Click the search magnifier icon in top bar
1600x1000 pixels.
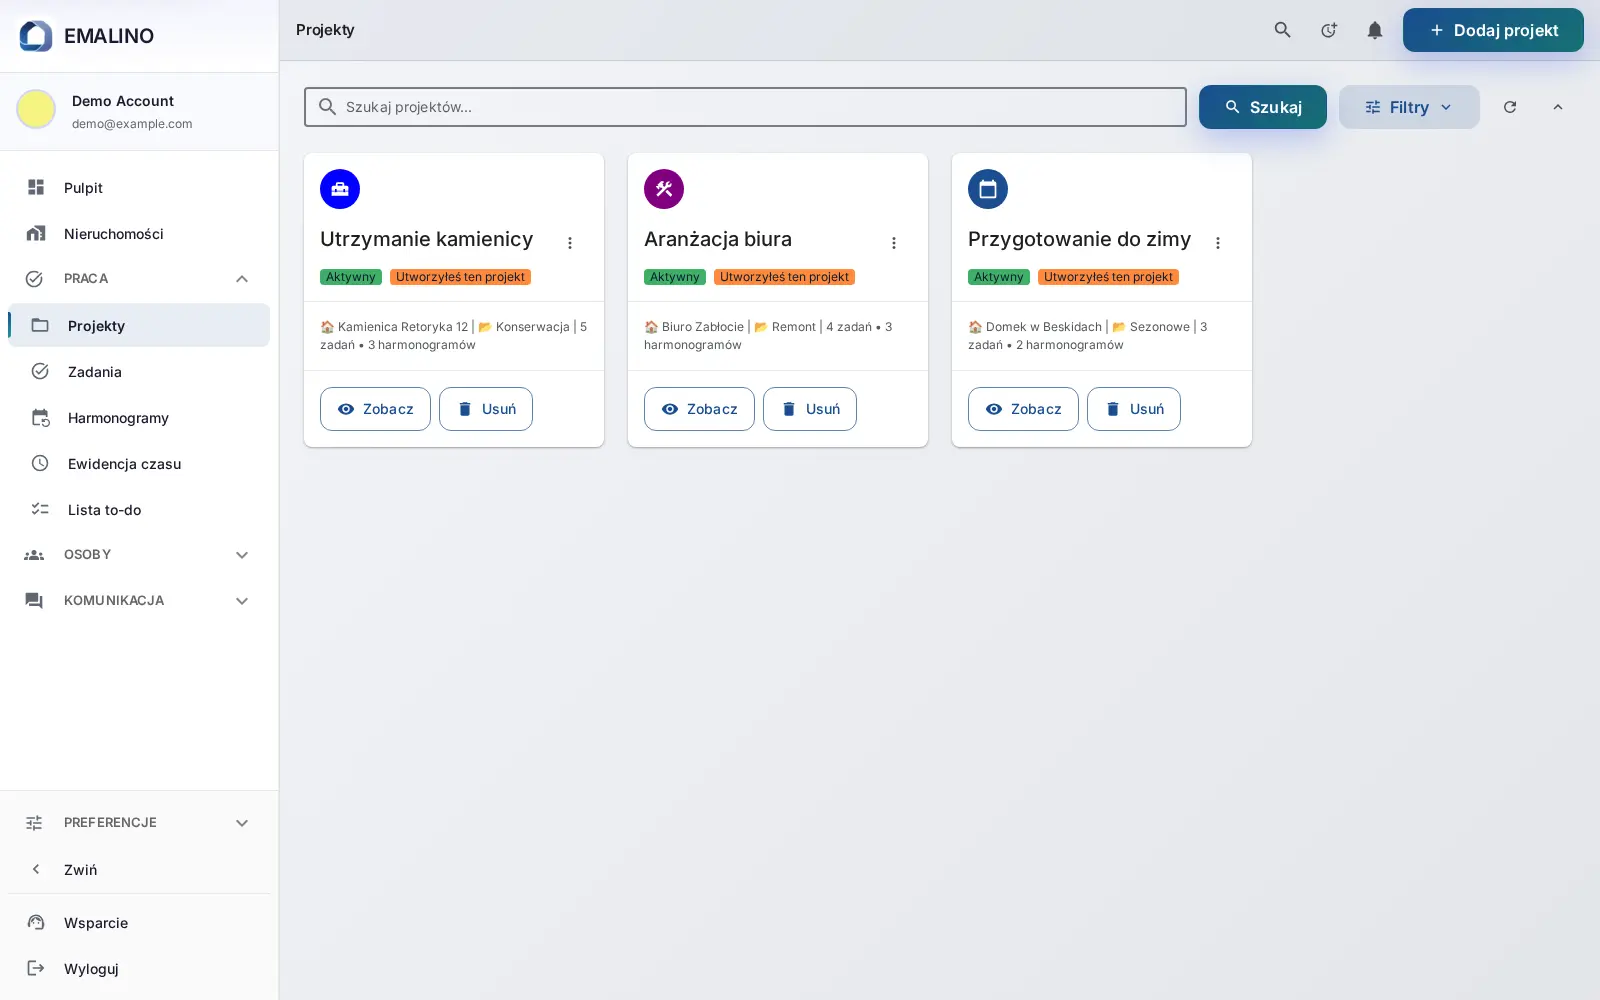1282,30
